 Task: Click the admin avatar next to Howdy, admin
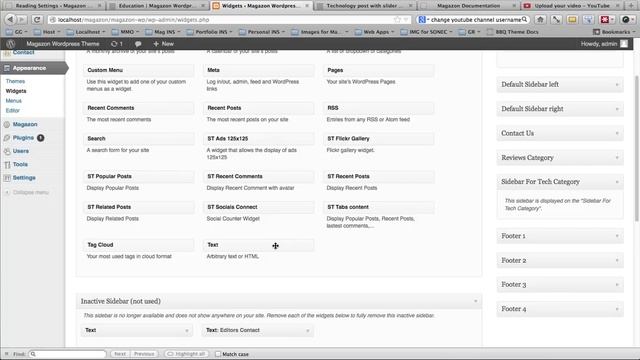pyautogui.click(x=624, y=44)
